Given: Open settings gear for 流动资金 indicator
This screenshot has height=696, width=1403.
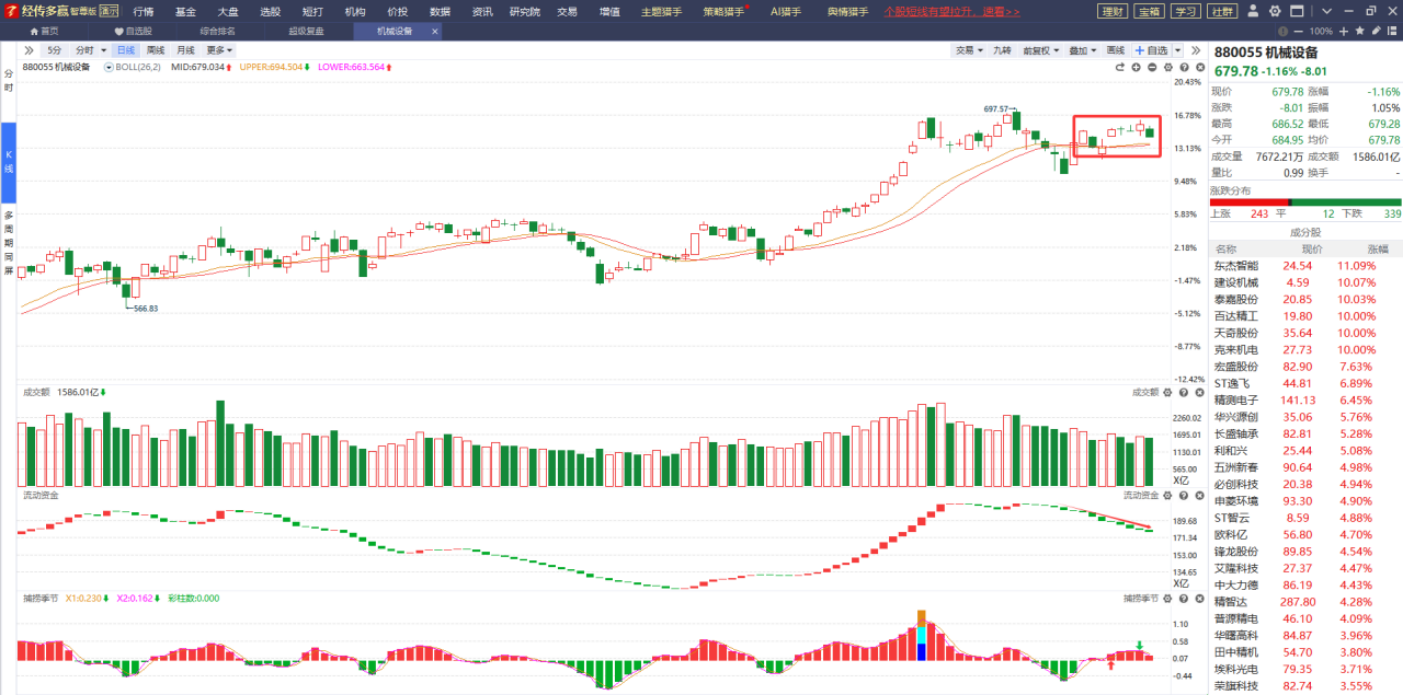Looking at the screenshot, I should click(x=1168, y=495).
